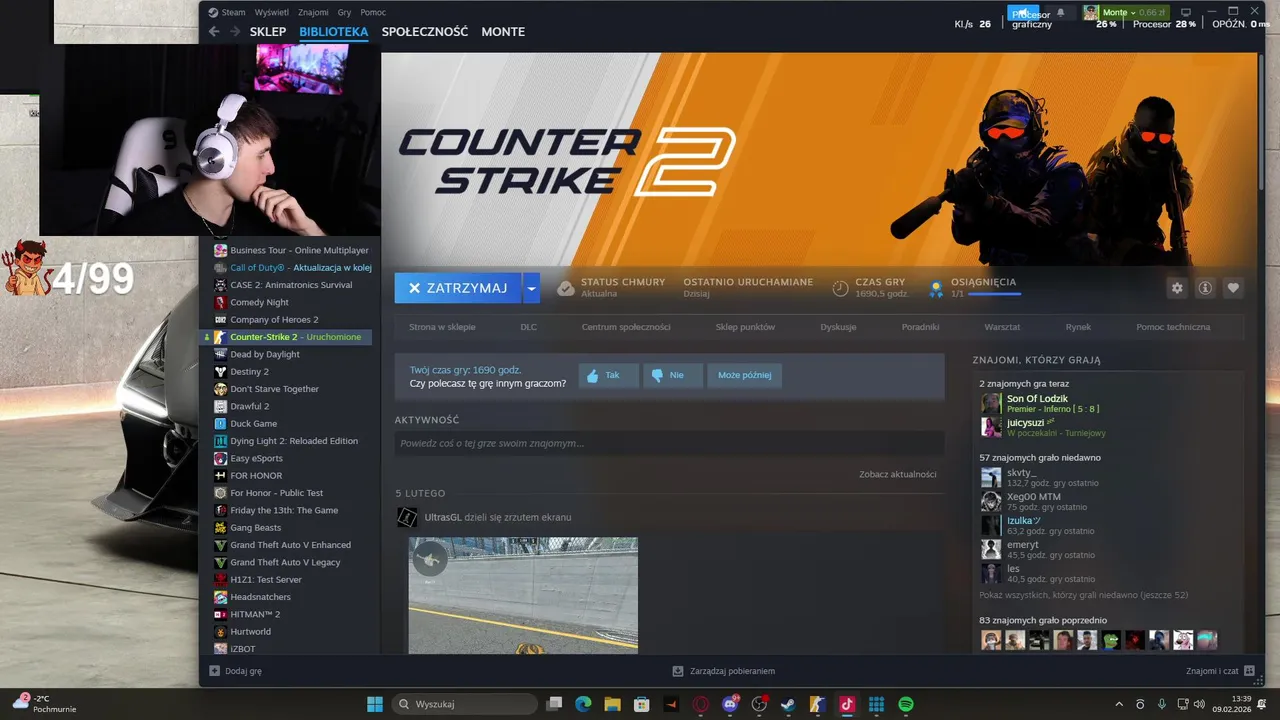Open the DLC link
The height and width of the screenshot is (720, 1280).
[529, 327]
